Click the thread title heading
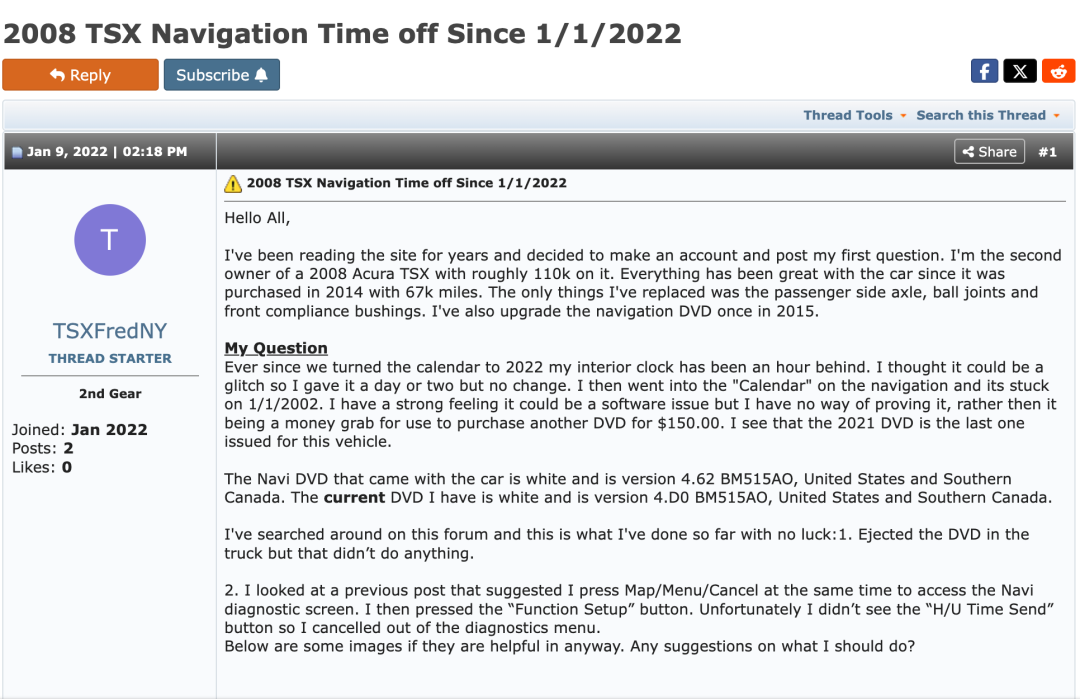This screenshot has height=699, width=1080. pyautogui.click(x=342, y=33)
